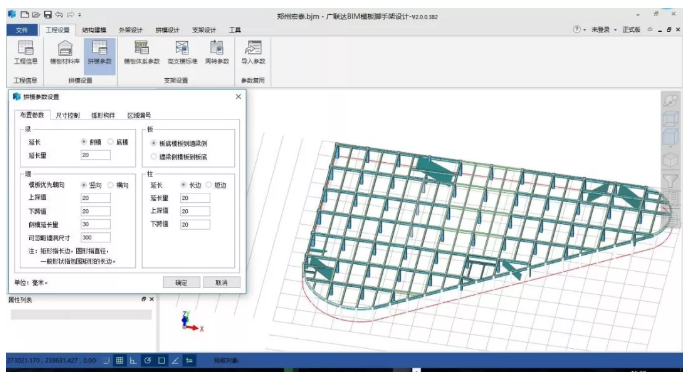Float the 属性列表 panel with its pin icon
This screenshot has width=689, height=377.
coord(144,299)
